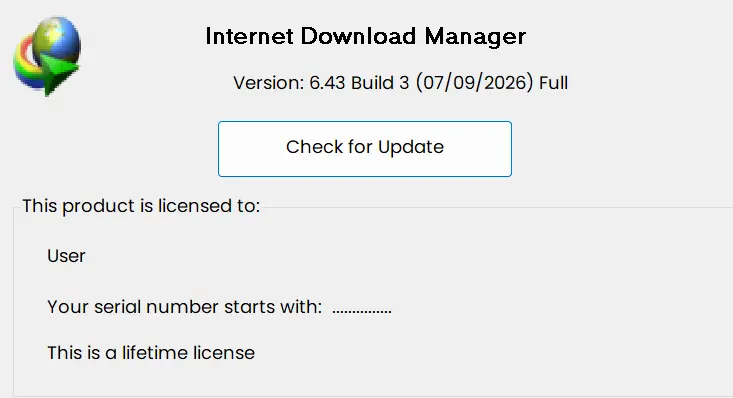Click the licensed user name 'User'
The height and width of the screenshot is (398, 733).
[66, 256]
